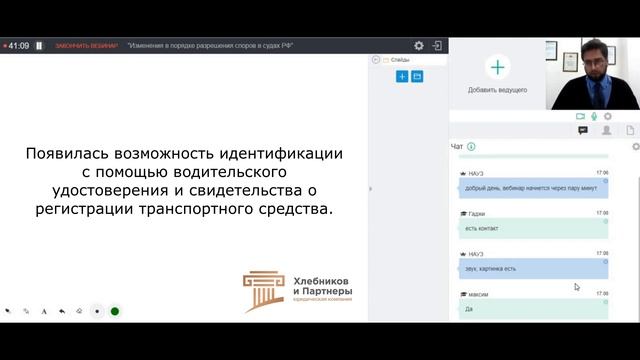The height and width of the screenshot is (360, 640).
Task: Switch to the participants tab icon
Action: point(607,130)
